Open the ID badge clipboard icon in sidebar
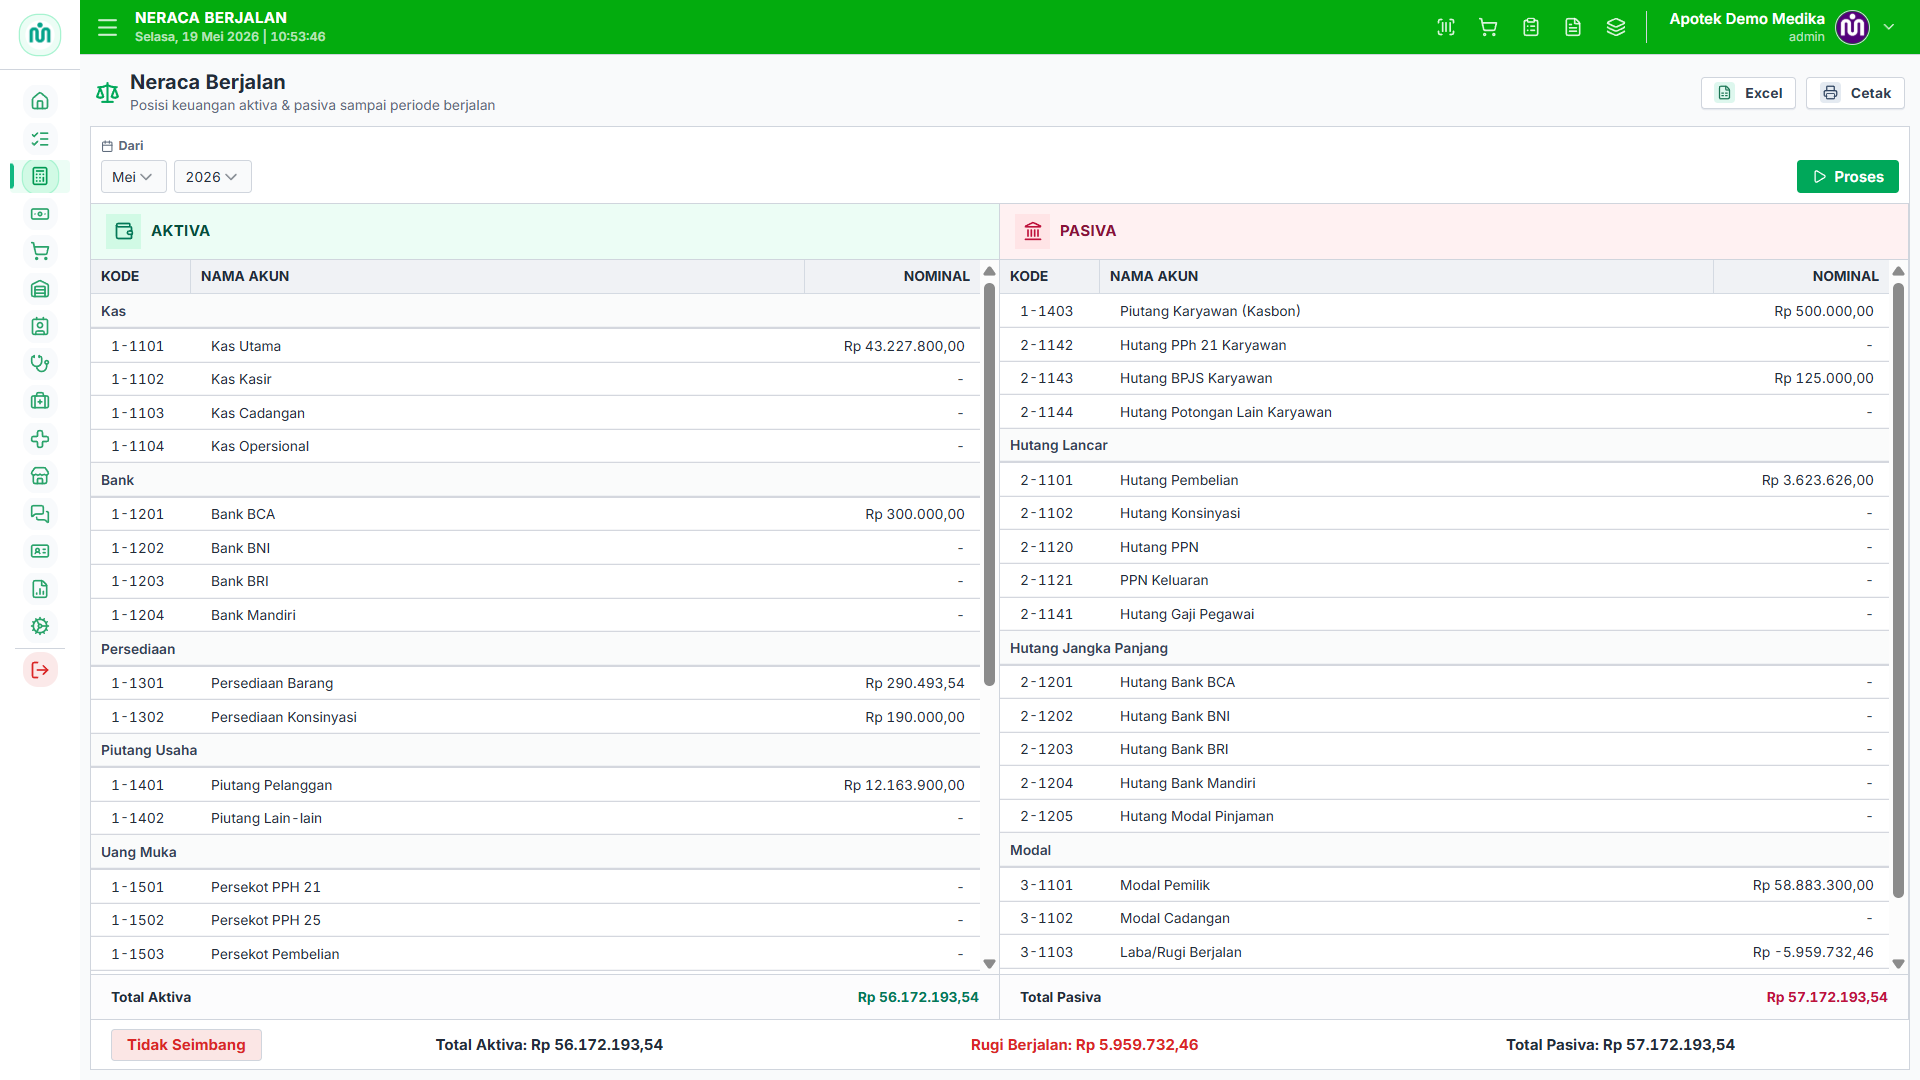1920x1080 pixels. [40, 326]
